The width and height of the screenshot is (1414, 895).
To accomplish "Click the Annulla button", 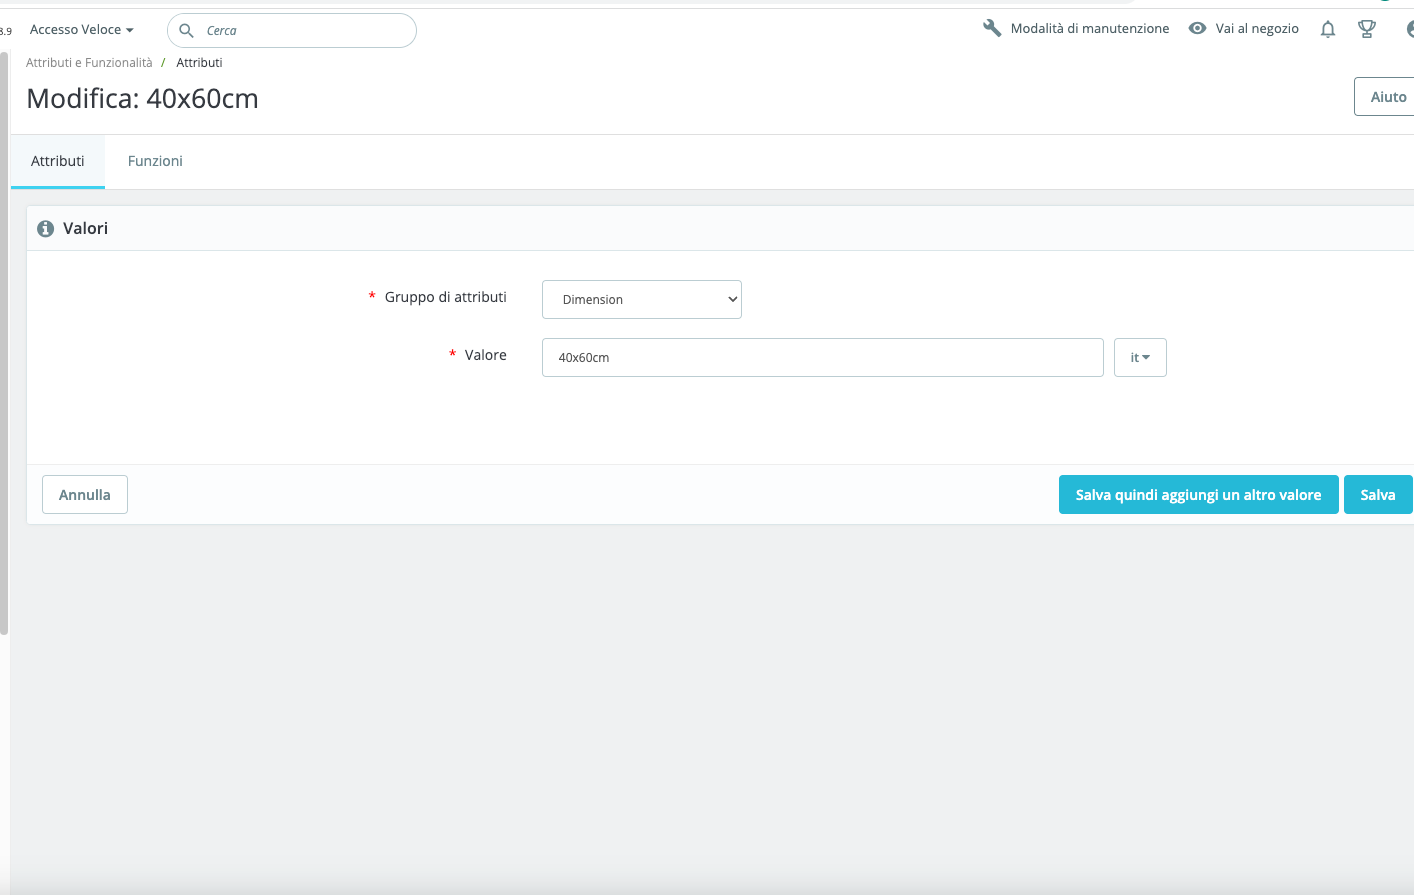I will coord(85,494).
